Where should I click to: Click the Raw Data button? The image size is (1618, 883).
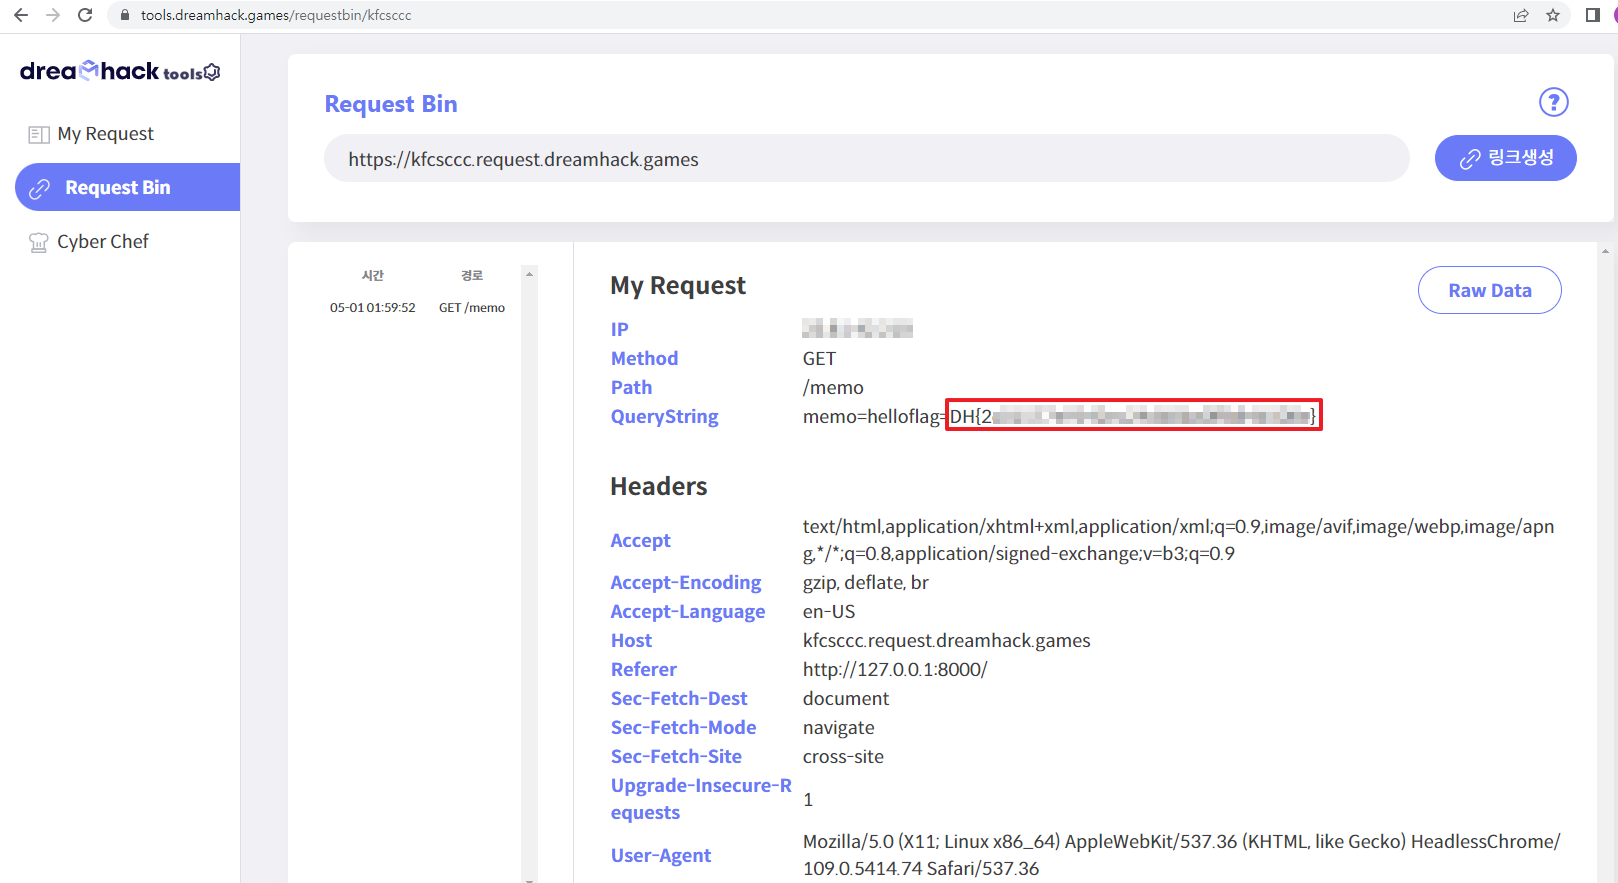tap(1489, 290)
